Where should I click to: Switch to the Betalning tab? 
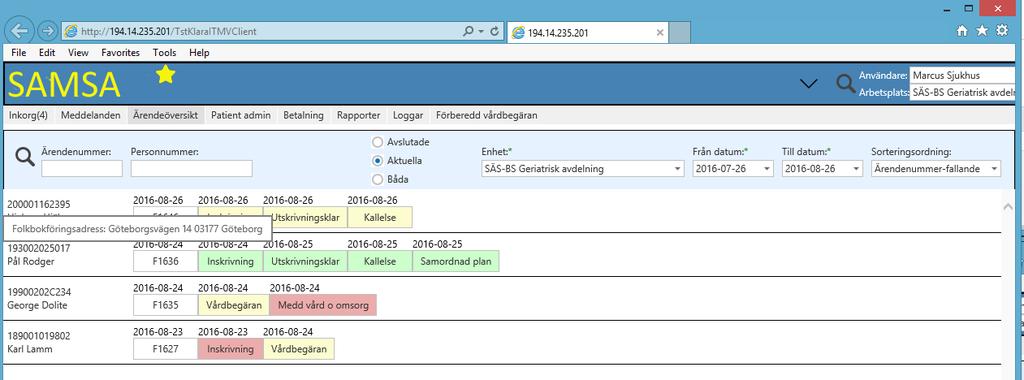[x=304, y=116]
